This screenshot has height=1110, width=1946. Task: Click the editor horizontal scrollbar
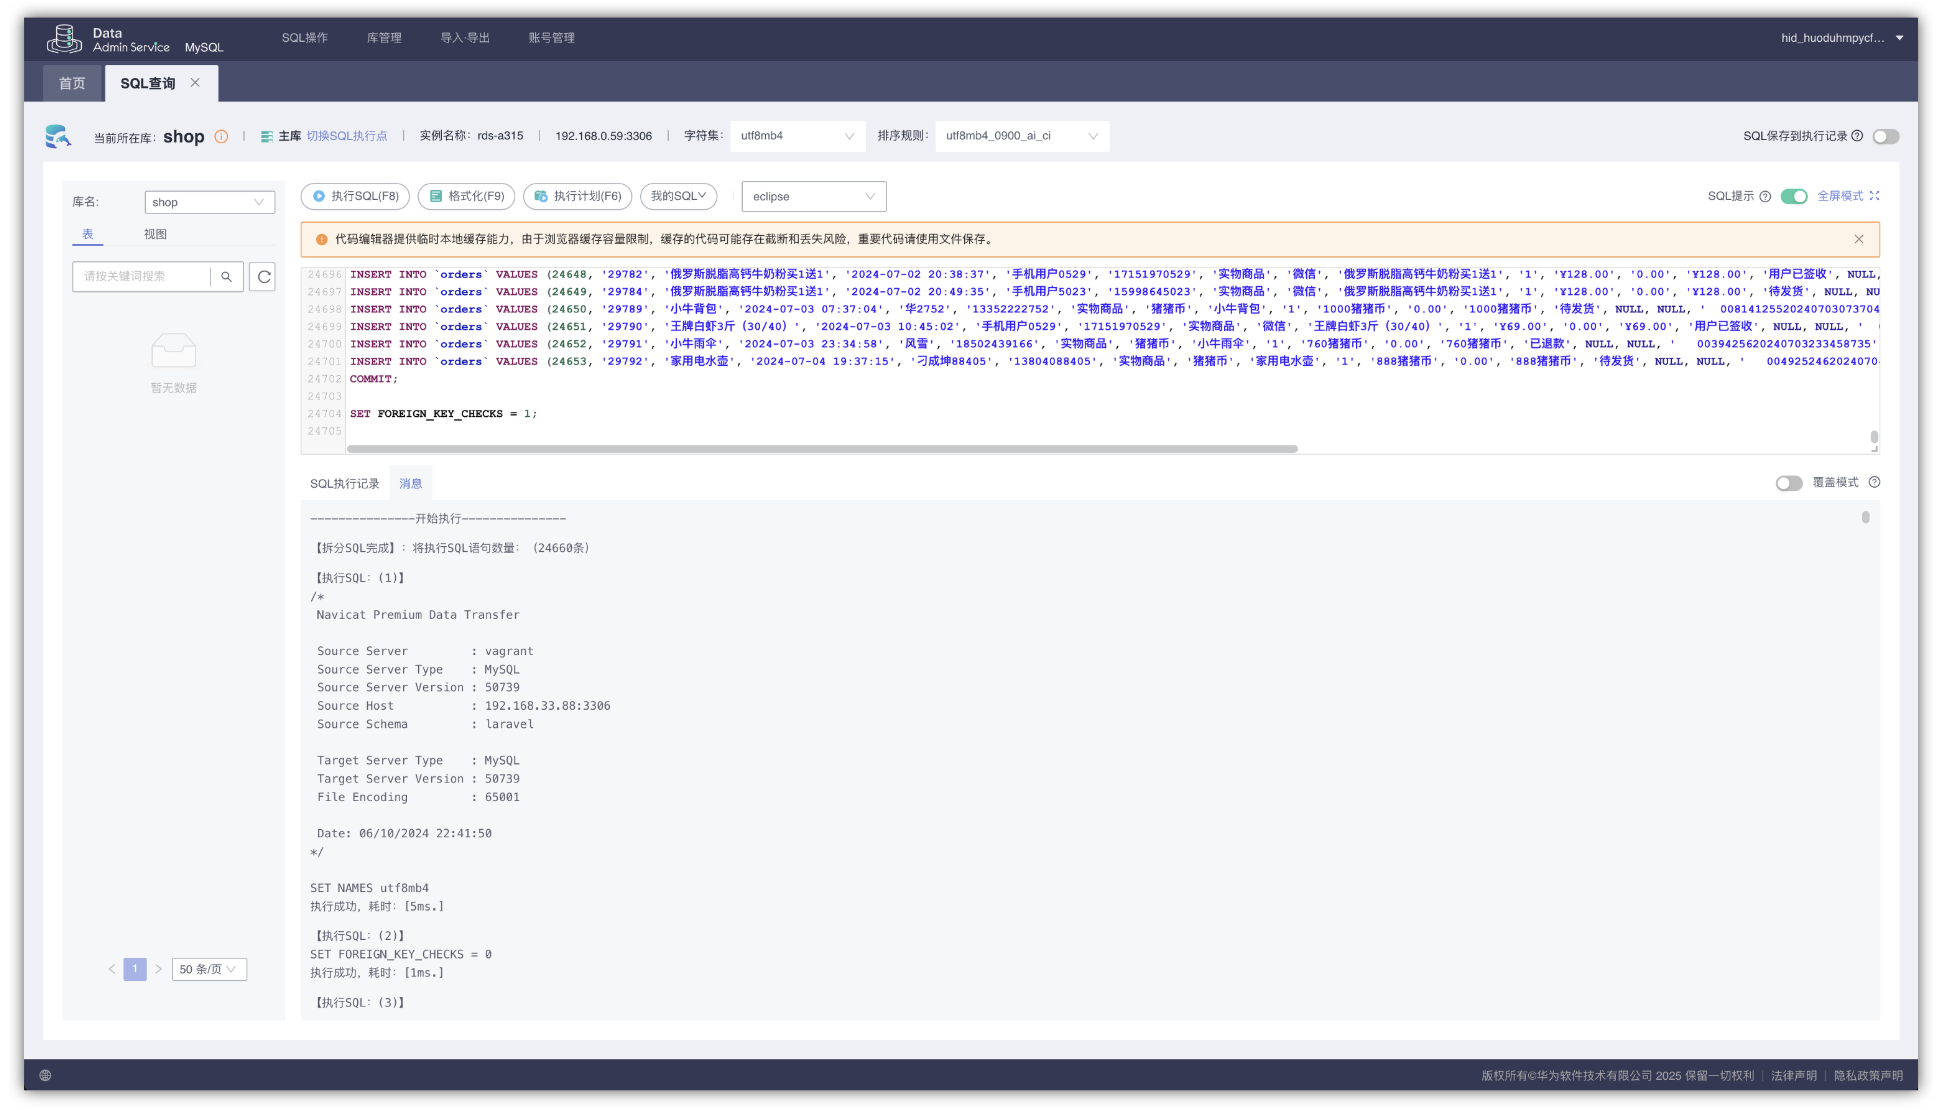pos(821,449)
